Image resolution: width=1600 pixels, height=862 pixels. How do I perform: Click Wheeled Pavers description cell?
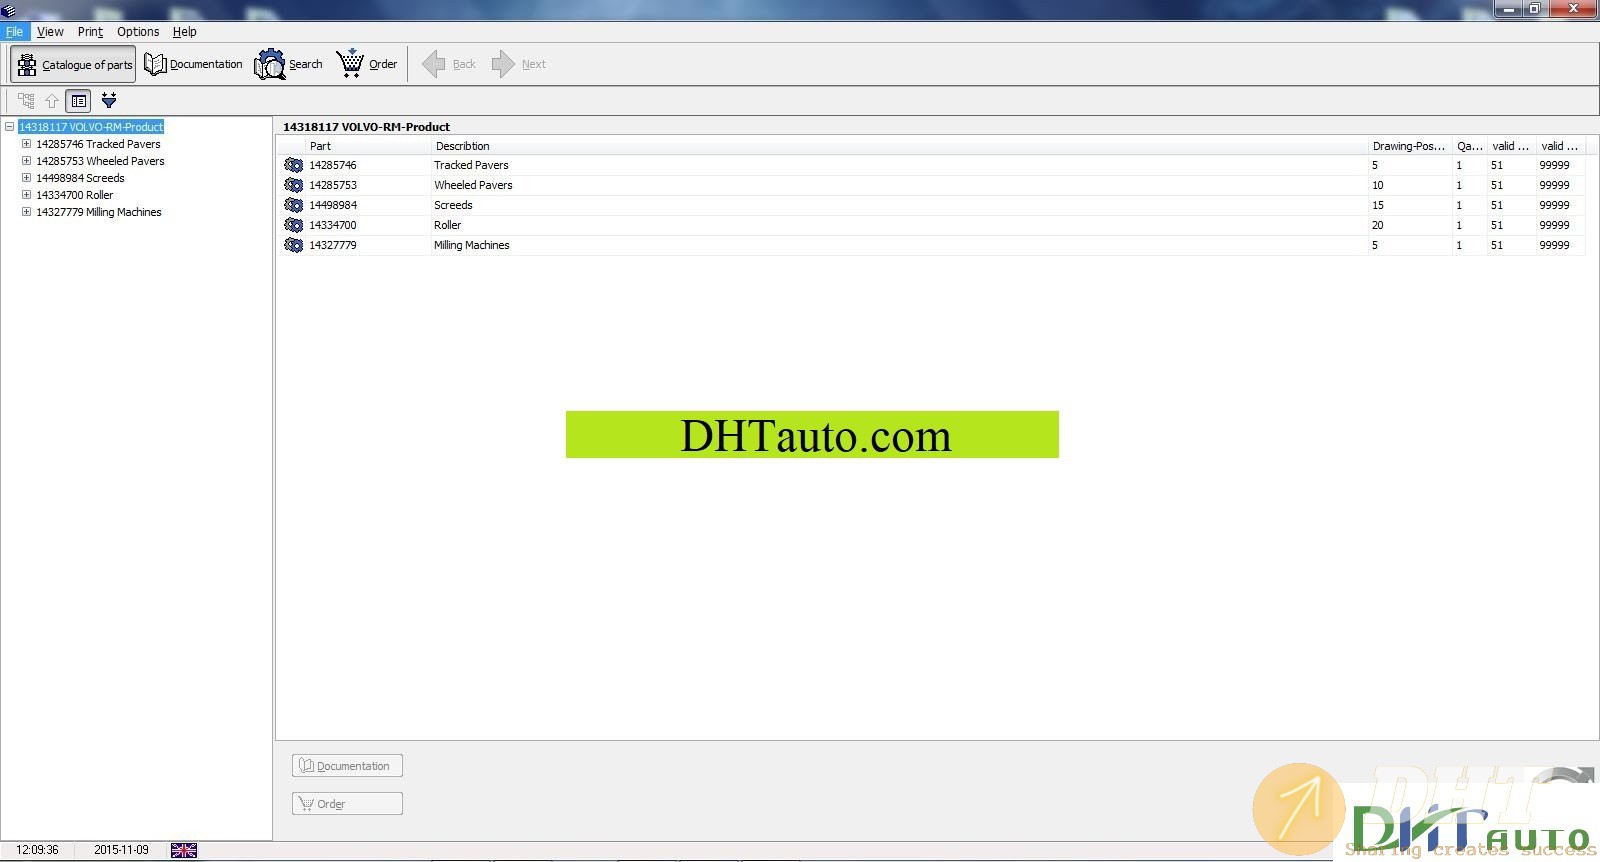473,185
